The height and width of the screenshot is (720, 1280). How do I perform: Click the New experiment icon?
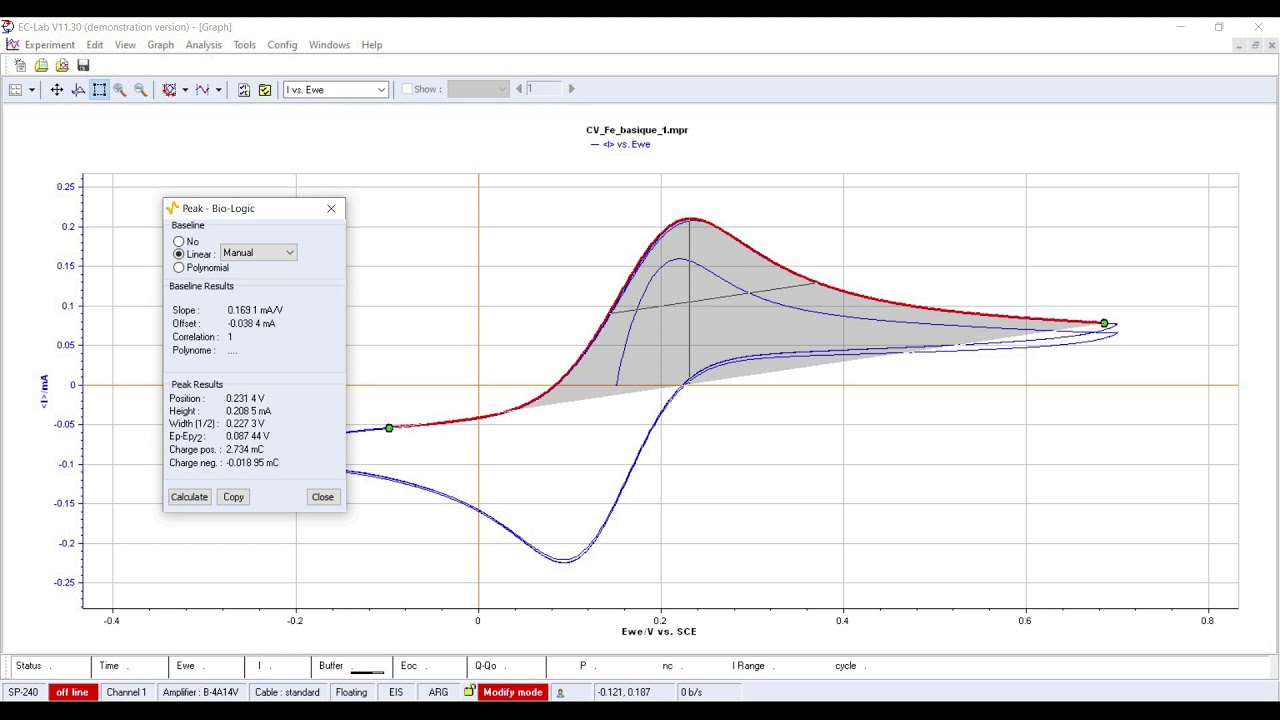tap(20, 65)
